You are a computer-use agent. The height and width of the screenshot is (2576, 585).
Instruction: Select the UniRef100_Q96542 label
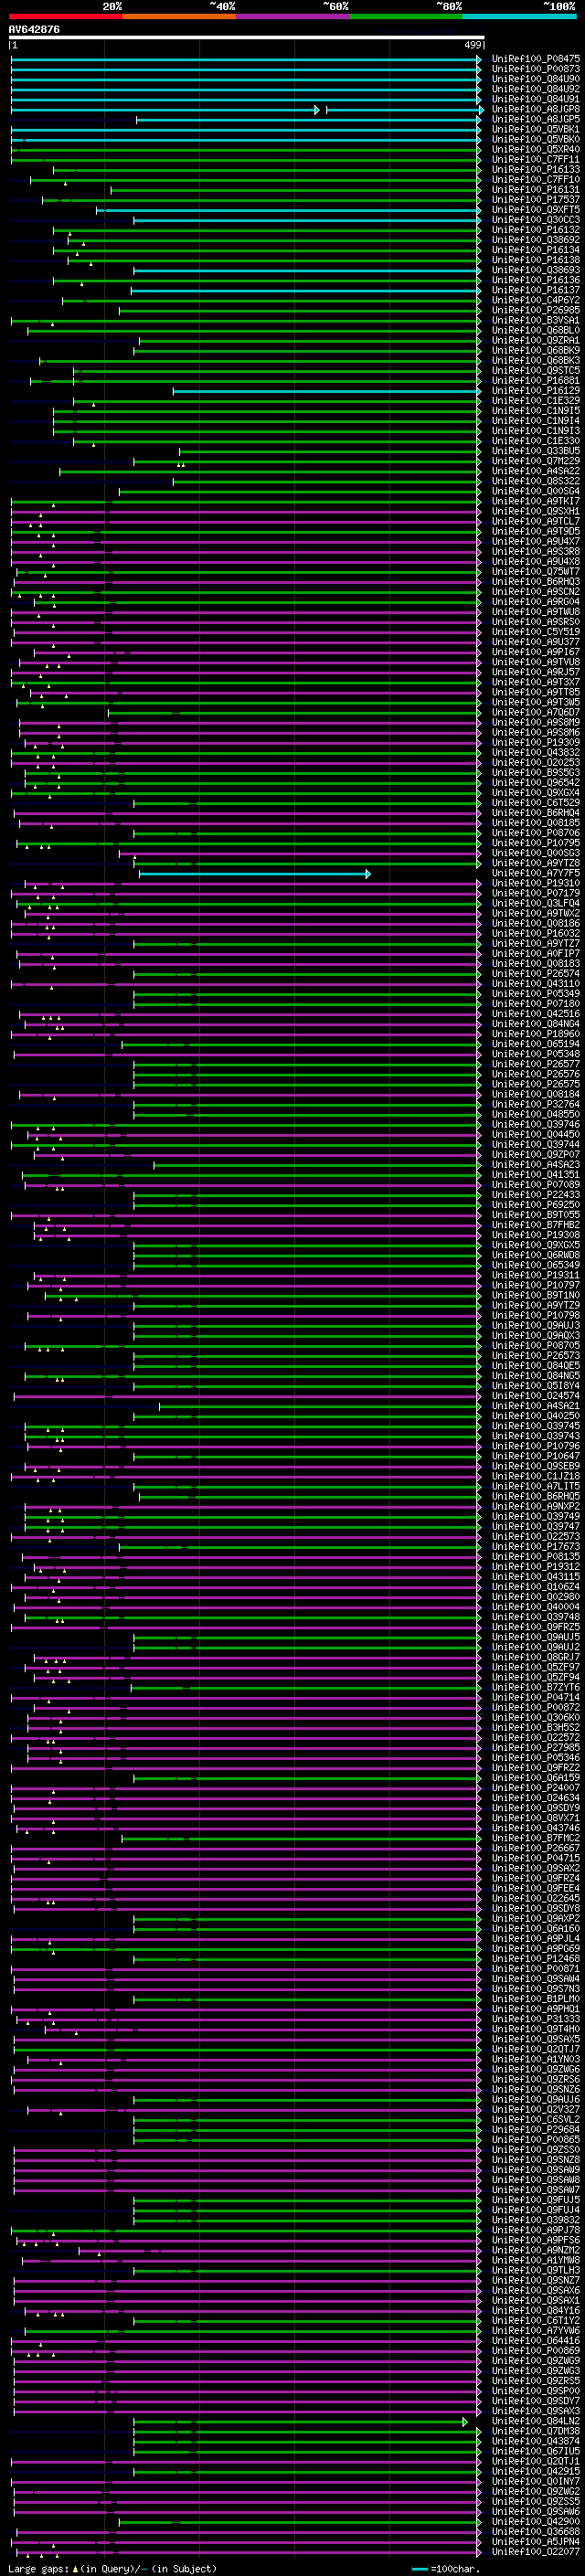click(x=536, y=782)
